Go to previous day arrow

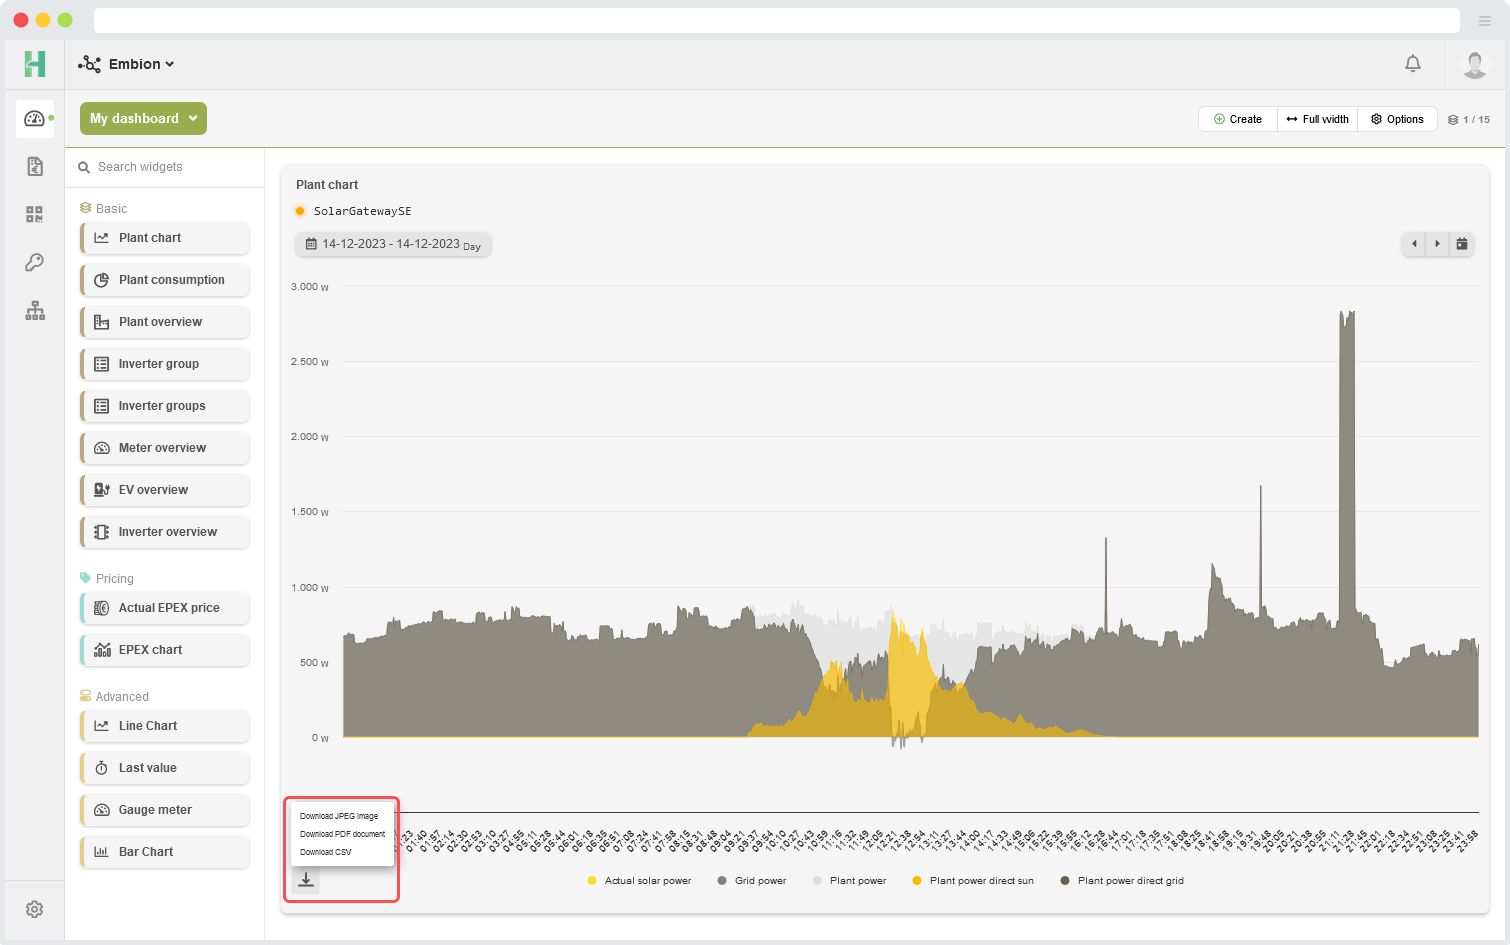pyautogui.click(x=1414, y=244)
